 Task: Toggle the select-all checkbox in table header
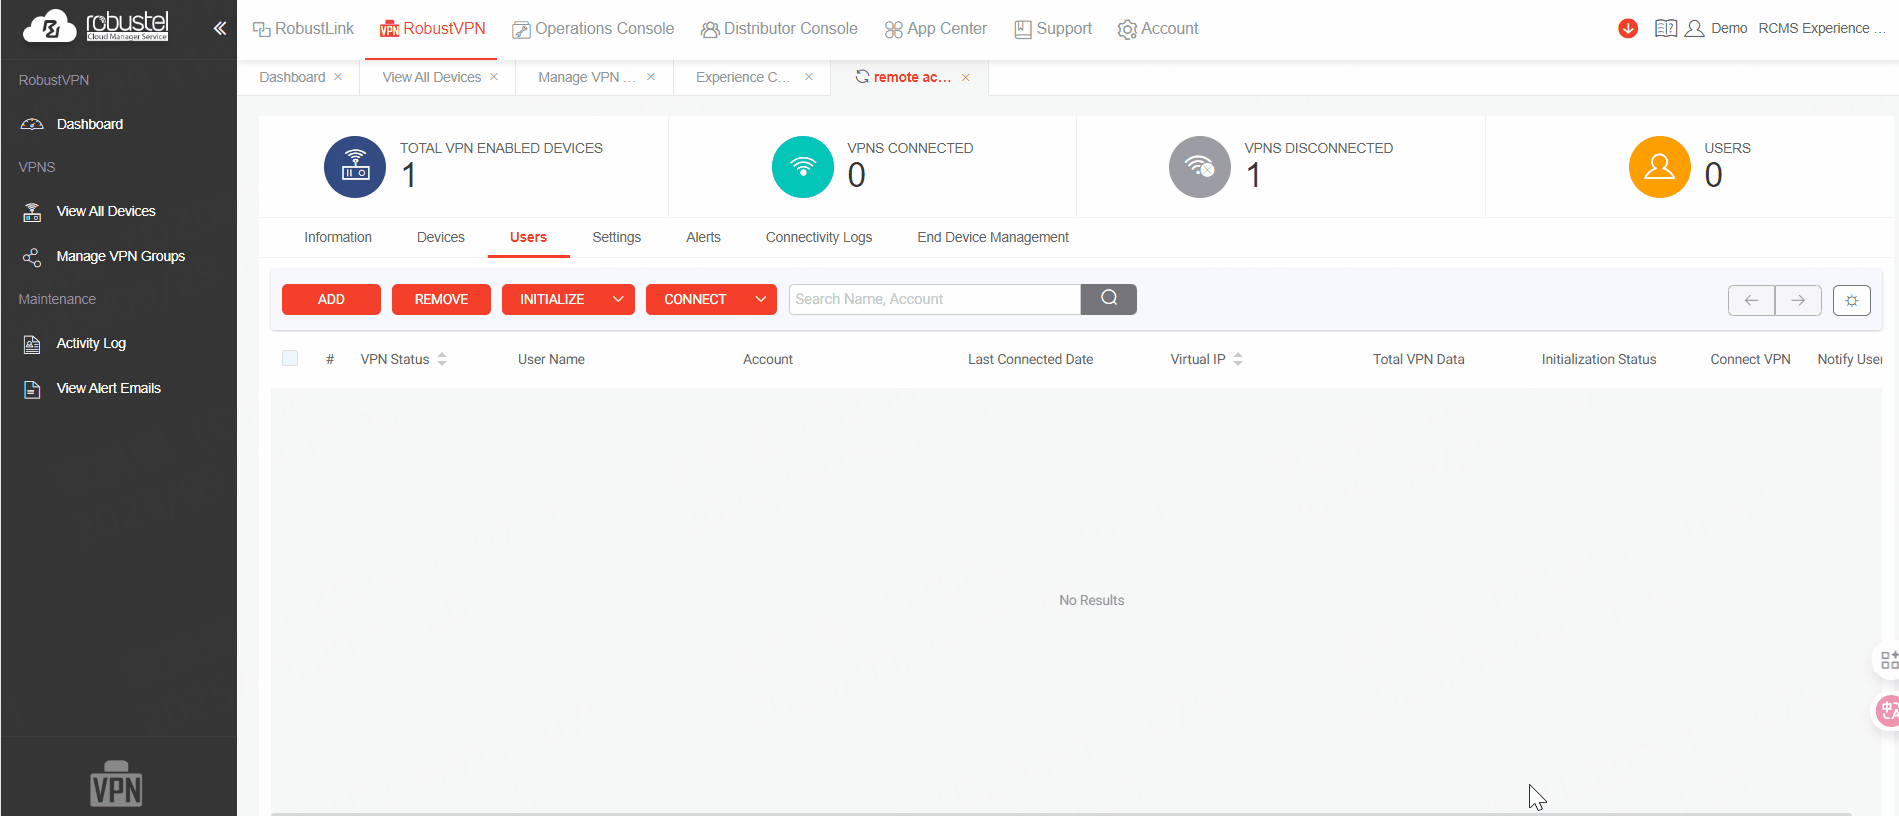click(x=290, y=358)
